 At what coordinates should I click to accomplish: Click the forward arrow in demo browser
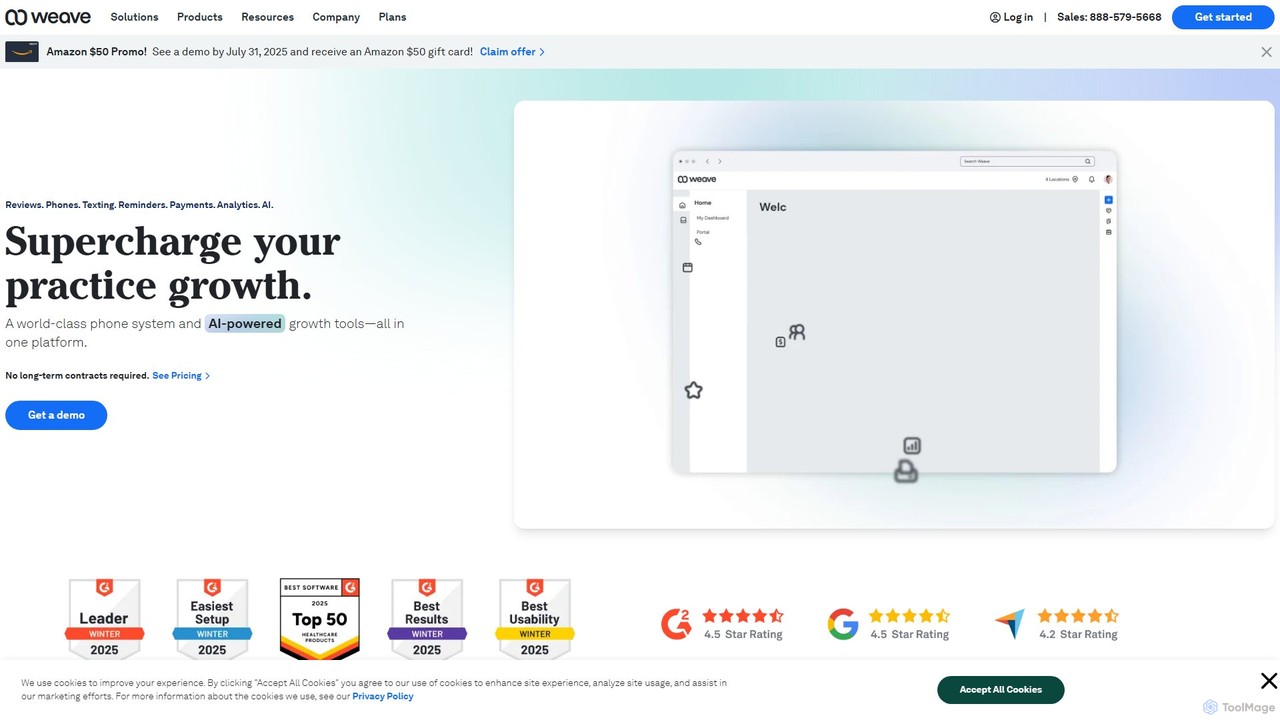click(719, 161)
